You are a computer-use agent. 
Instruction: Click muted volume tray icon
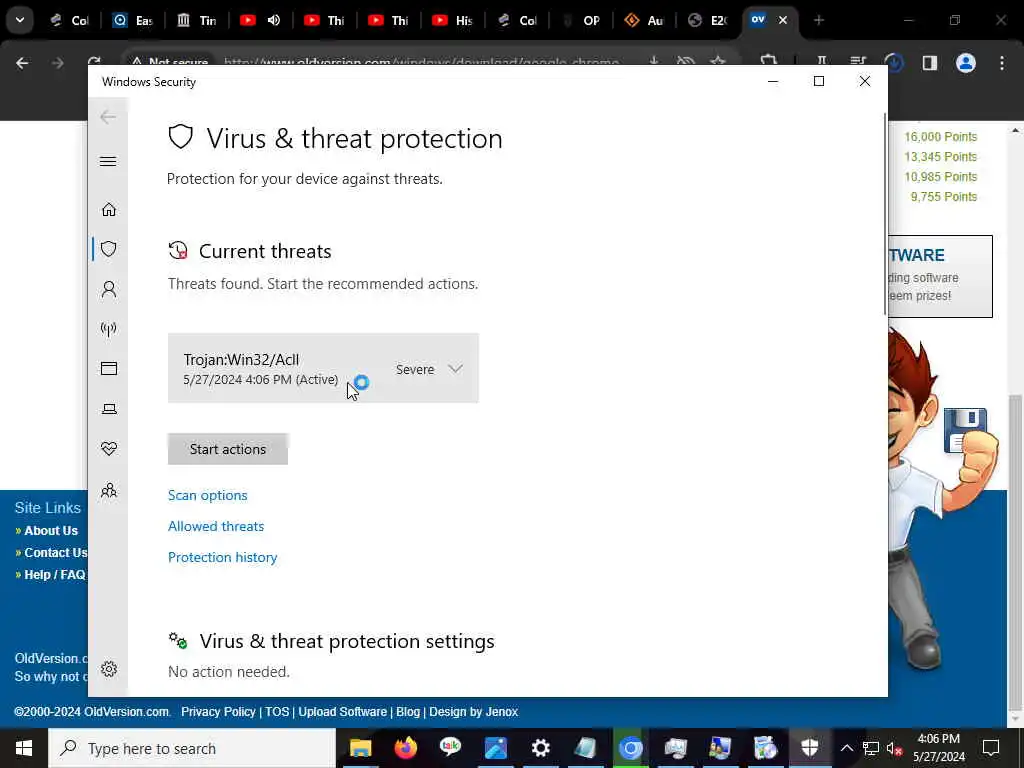click(893, 748)
